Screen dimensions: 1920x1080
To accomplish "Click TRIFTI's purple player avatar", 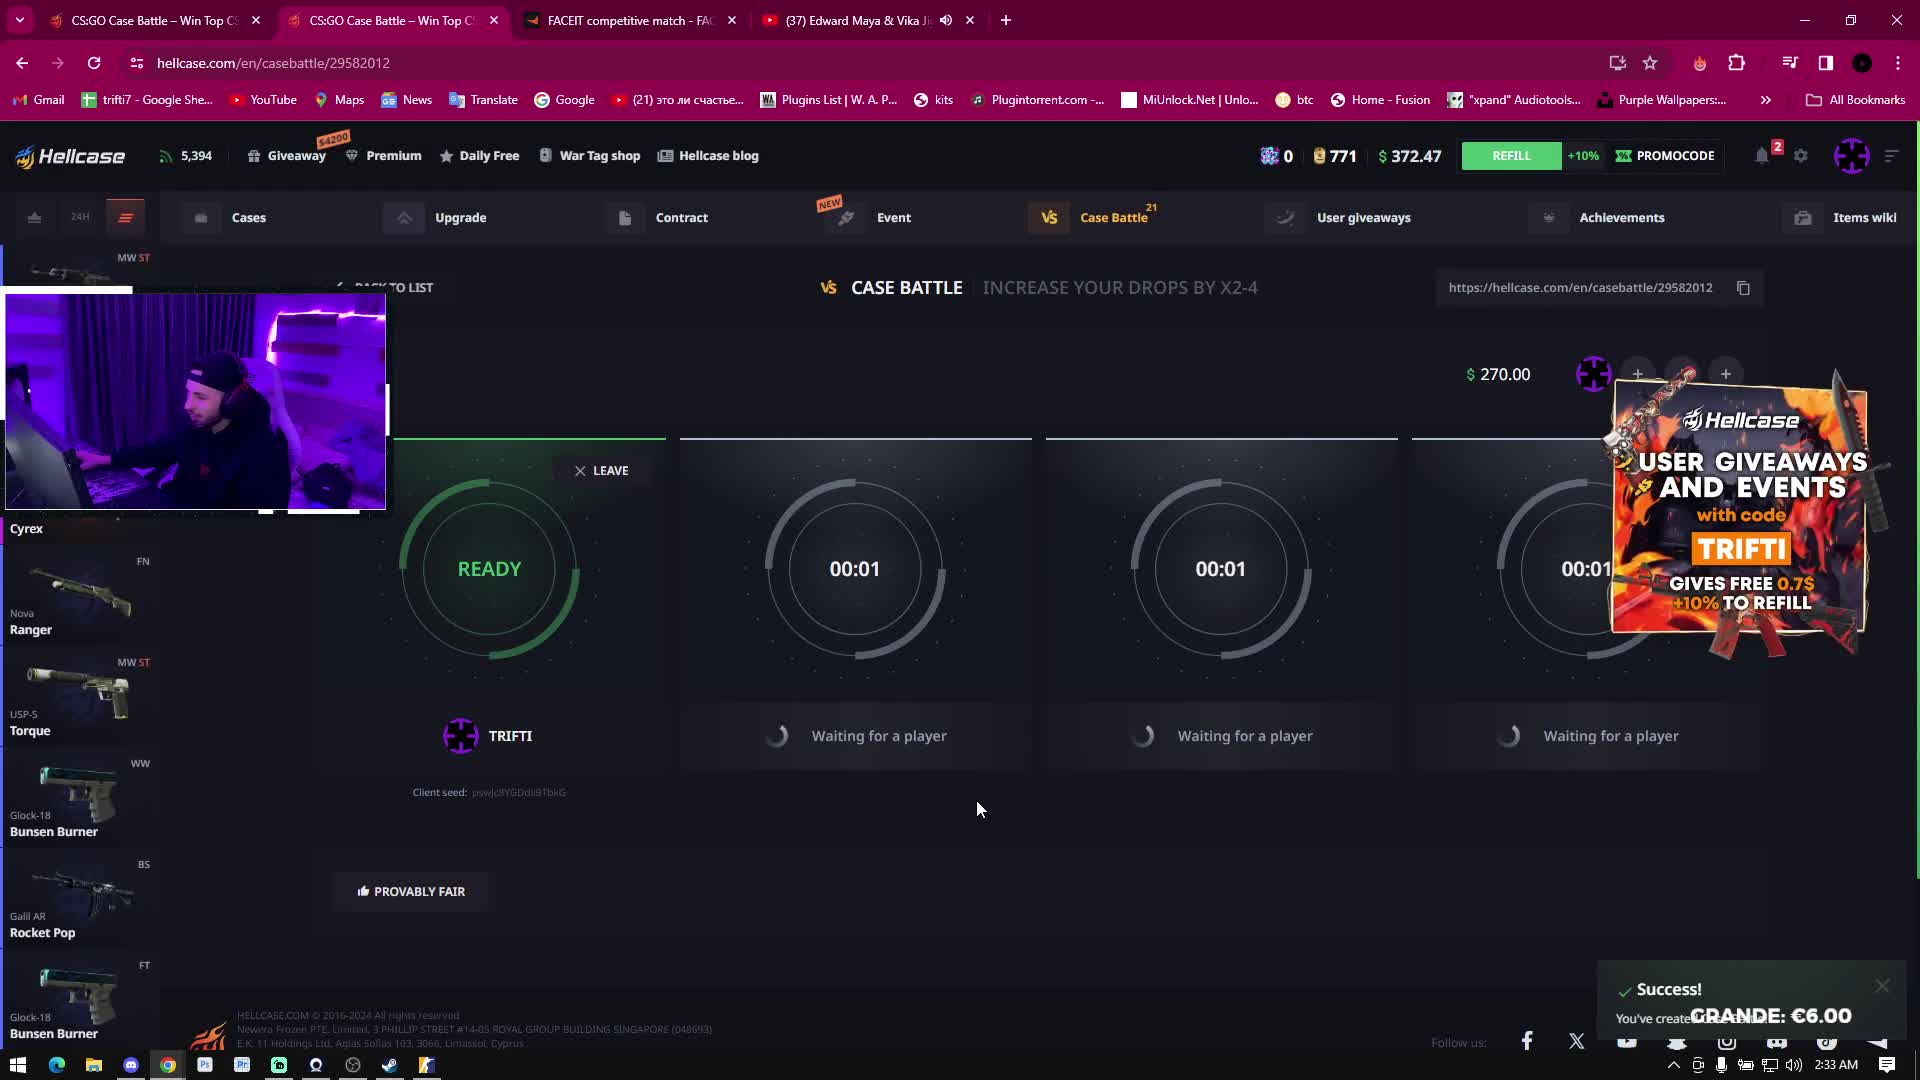I will coord(461,736).
